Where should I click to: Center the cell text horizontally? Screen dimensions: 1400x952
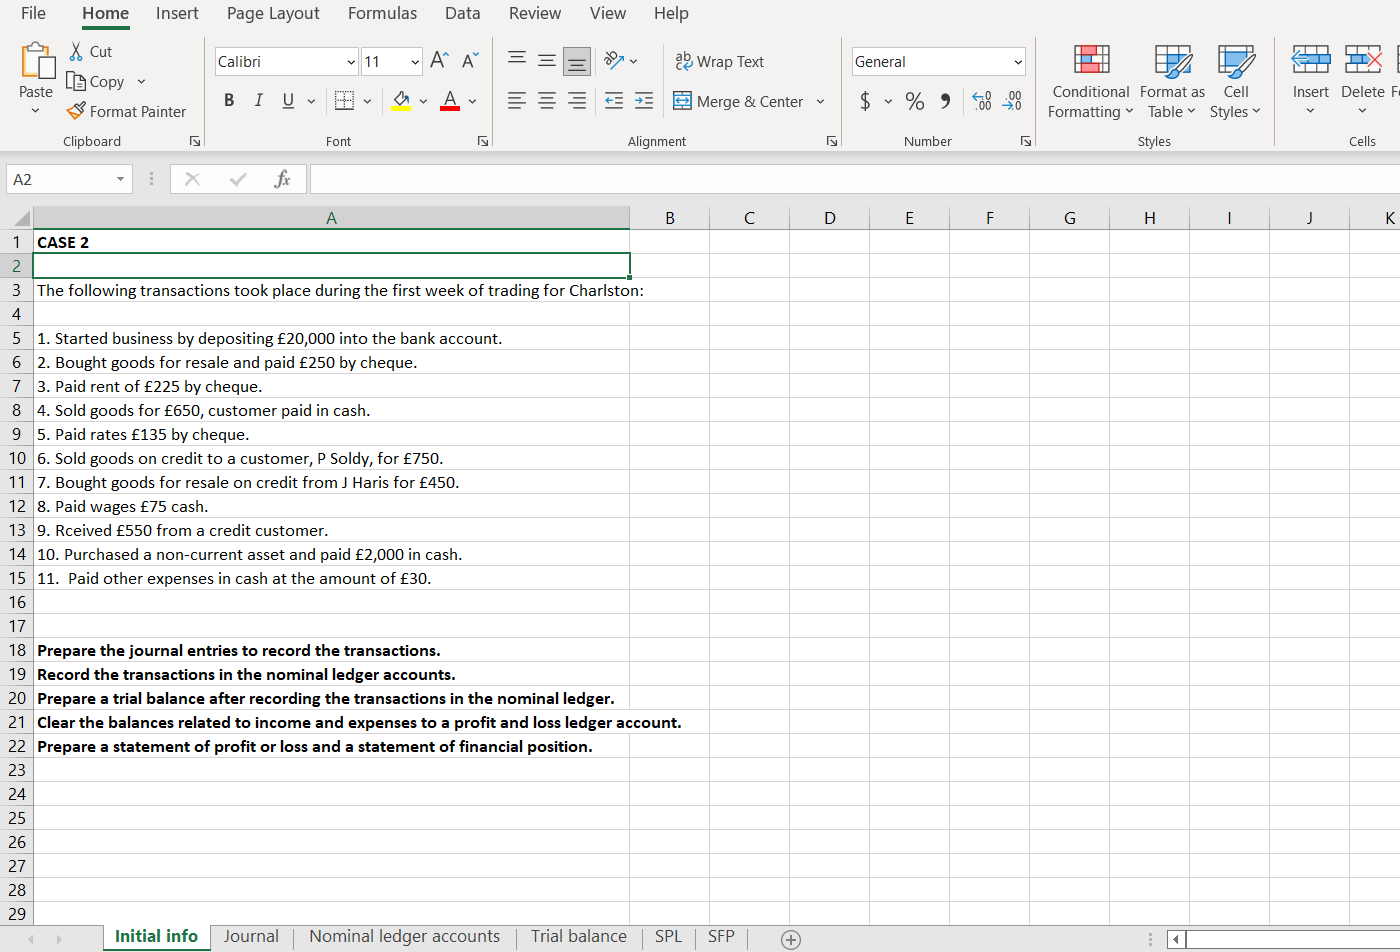click(547, 100)
